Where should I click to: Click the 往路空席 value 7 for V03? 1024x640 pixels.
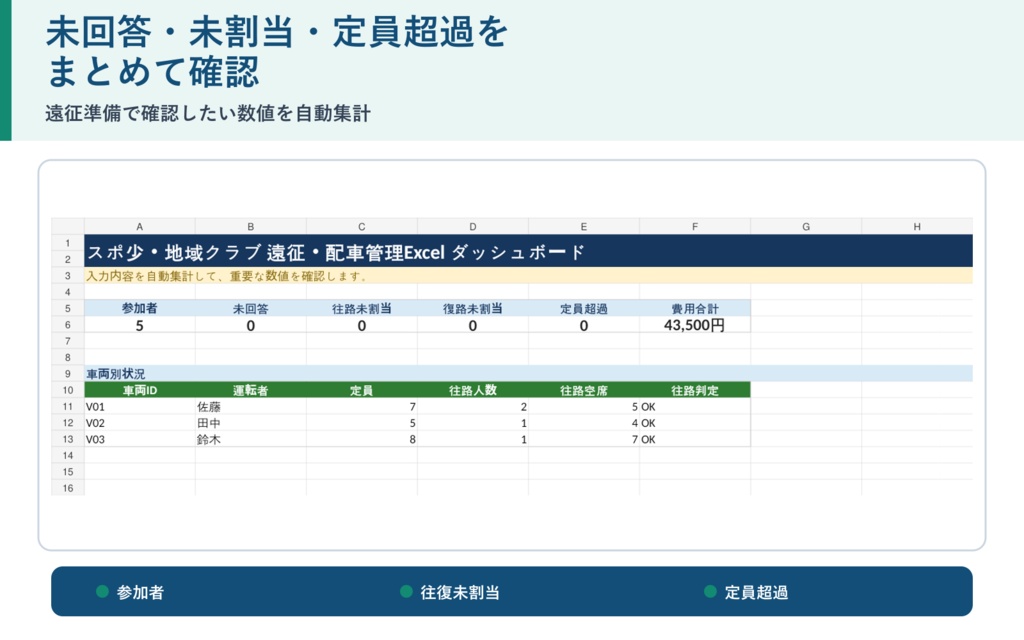584,439
